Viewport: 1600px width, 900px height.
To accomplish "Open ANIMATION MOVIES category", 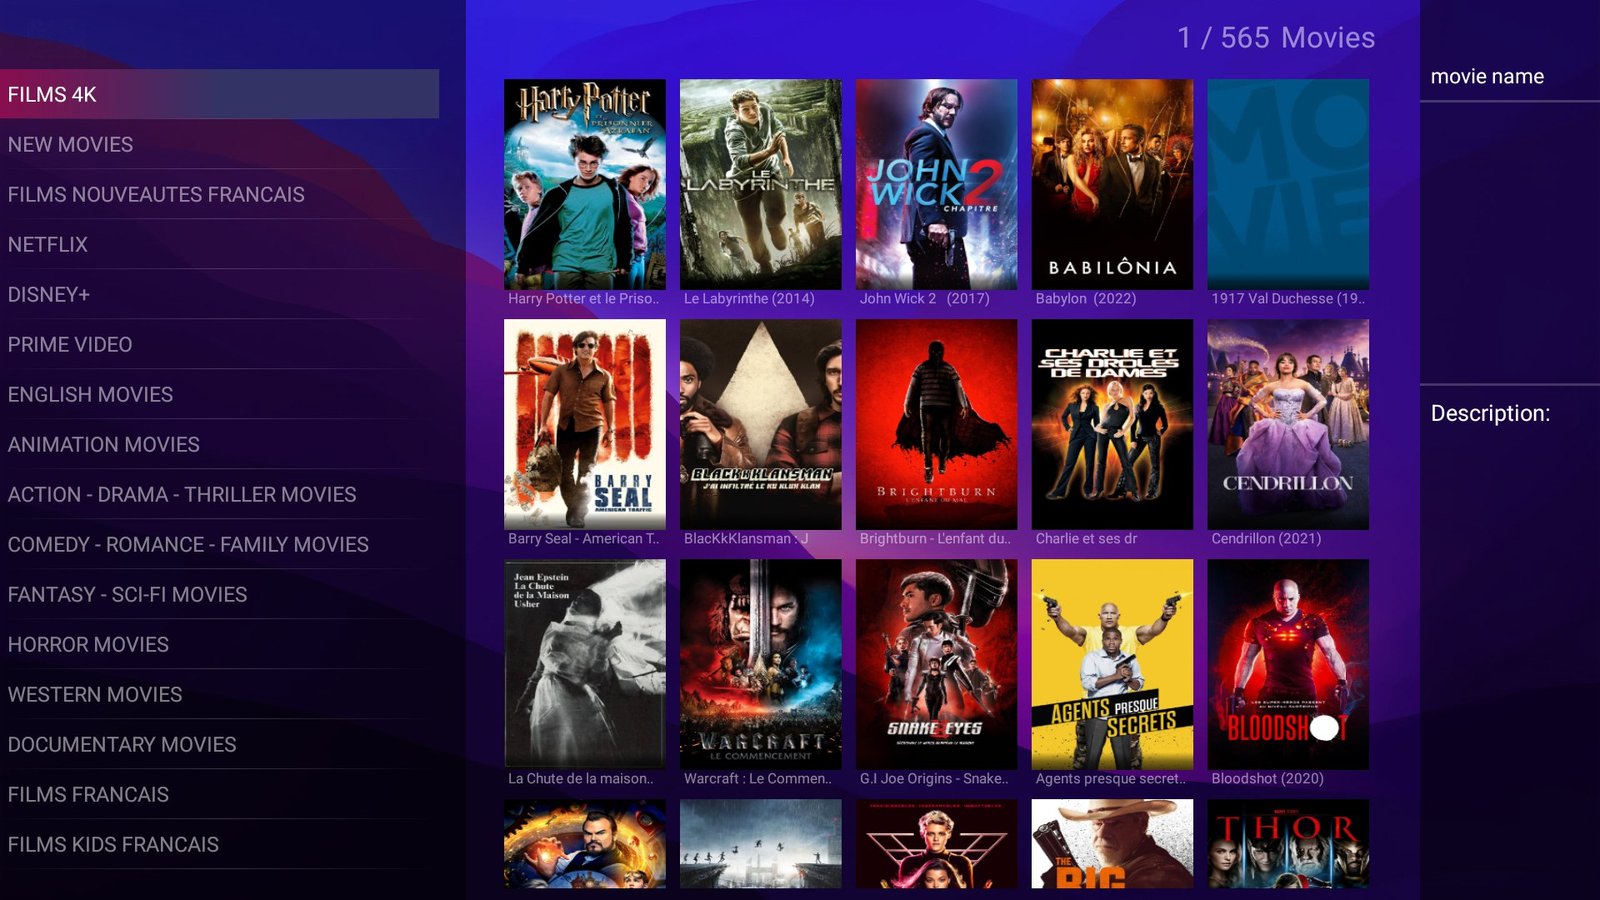I will [x=104, y=444].
